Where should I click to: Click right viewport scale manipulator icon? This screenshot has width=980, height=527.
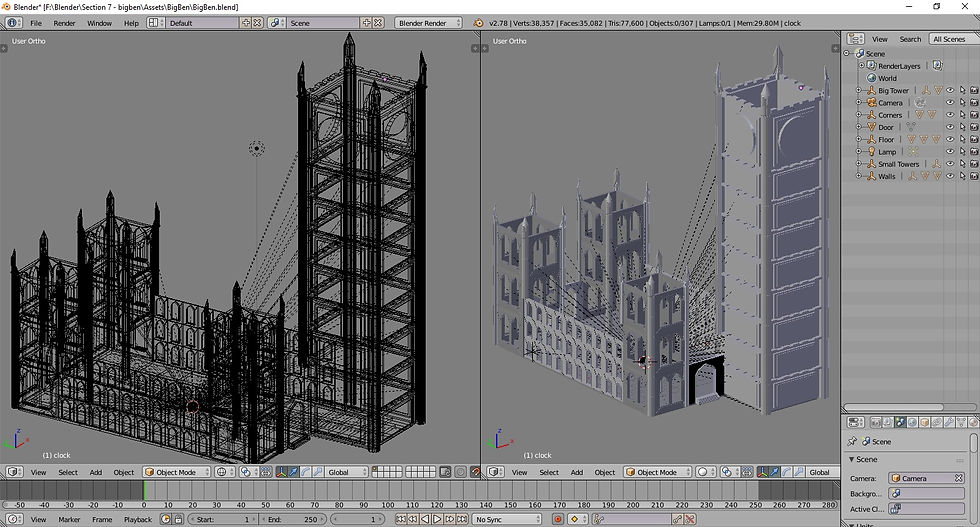[x=798, y=472]
